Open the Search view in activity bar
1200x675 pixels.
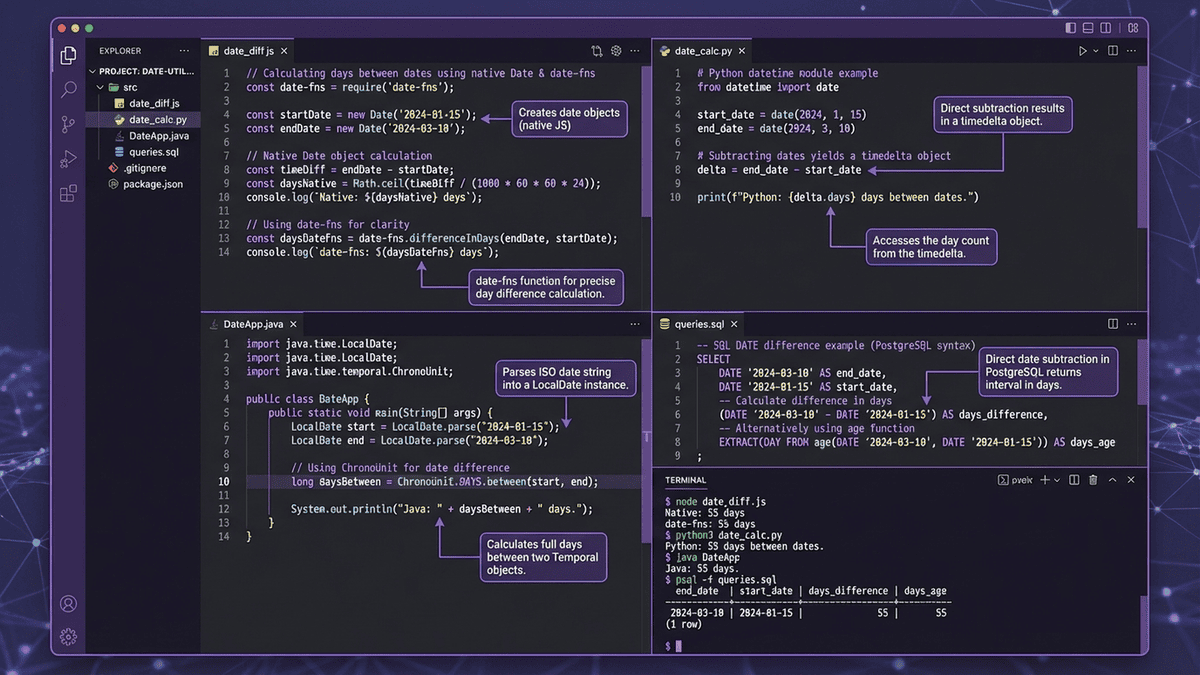coord(68,90)
